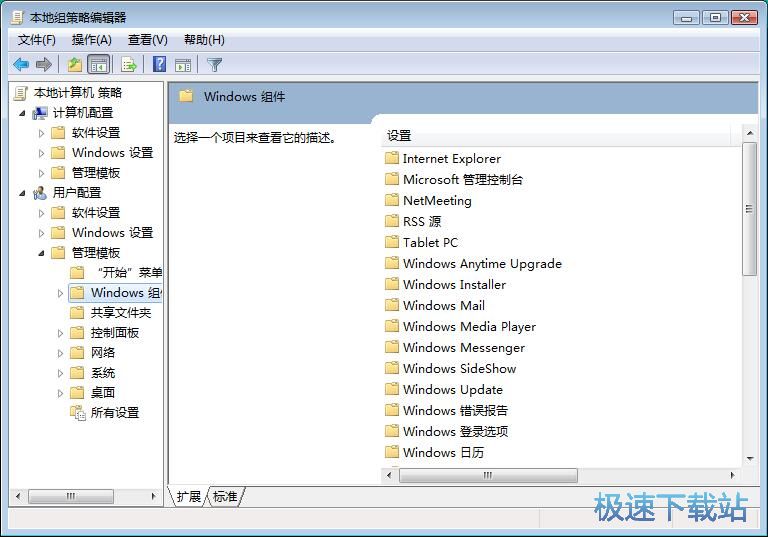
Task: Click the settings list horizontal scrollbar thumb
Action: pos(488,475)
